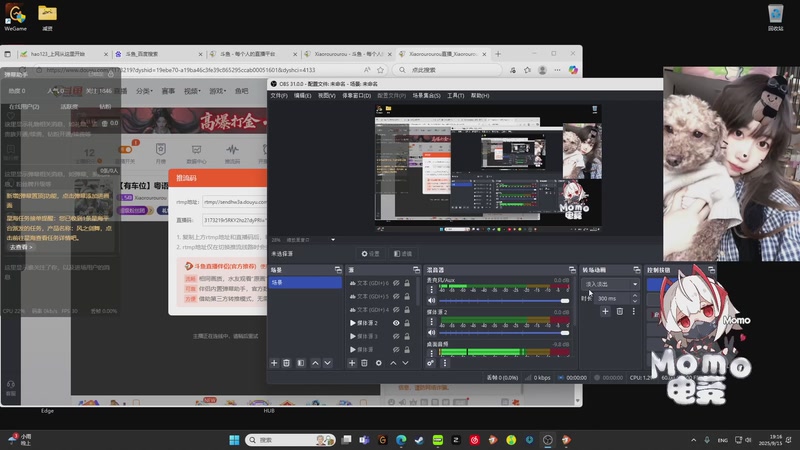Open the OBS 工具(T) menu

[x=456, y=95]
